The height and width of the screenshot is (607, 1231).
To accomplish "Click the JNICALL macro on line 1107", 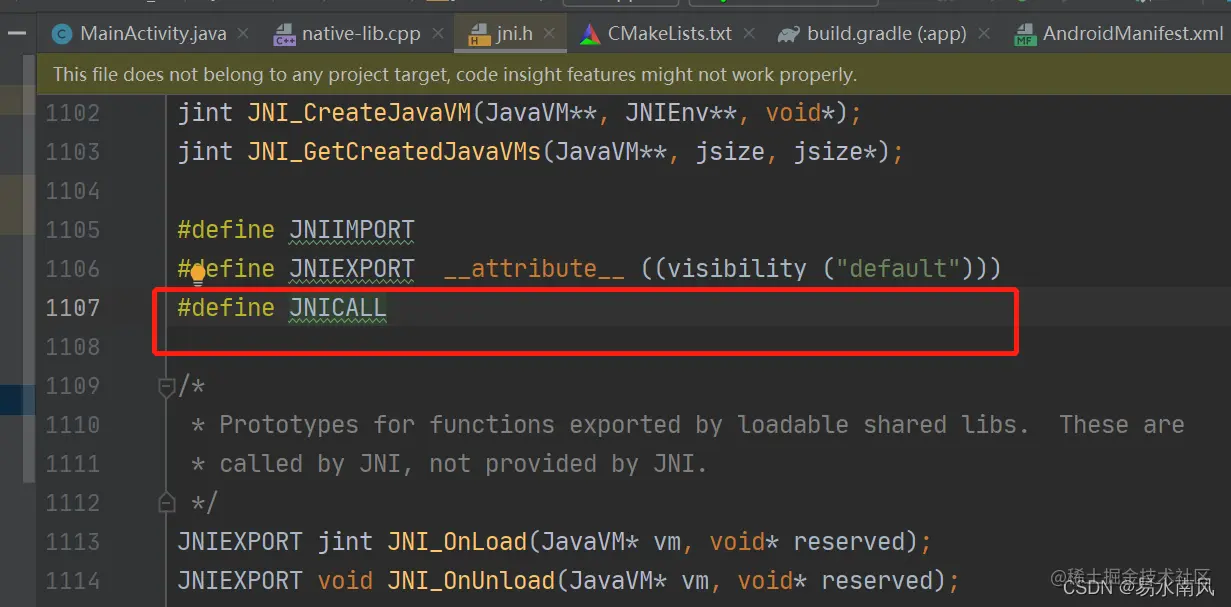I will coord(337,308).
